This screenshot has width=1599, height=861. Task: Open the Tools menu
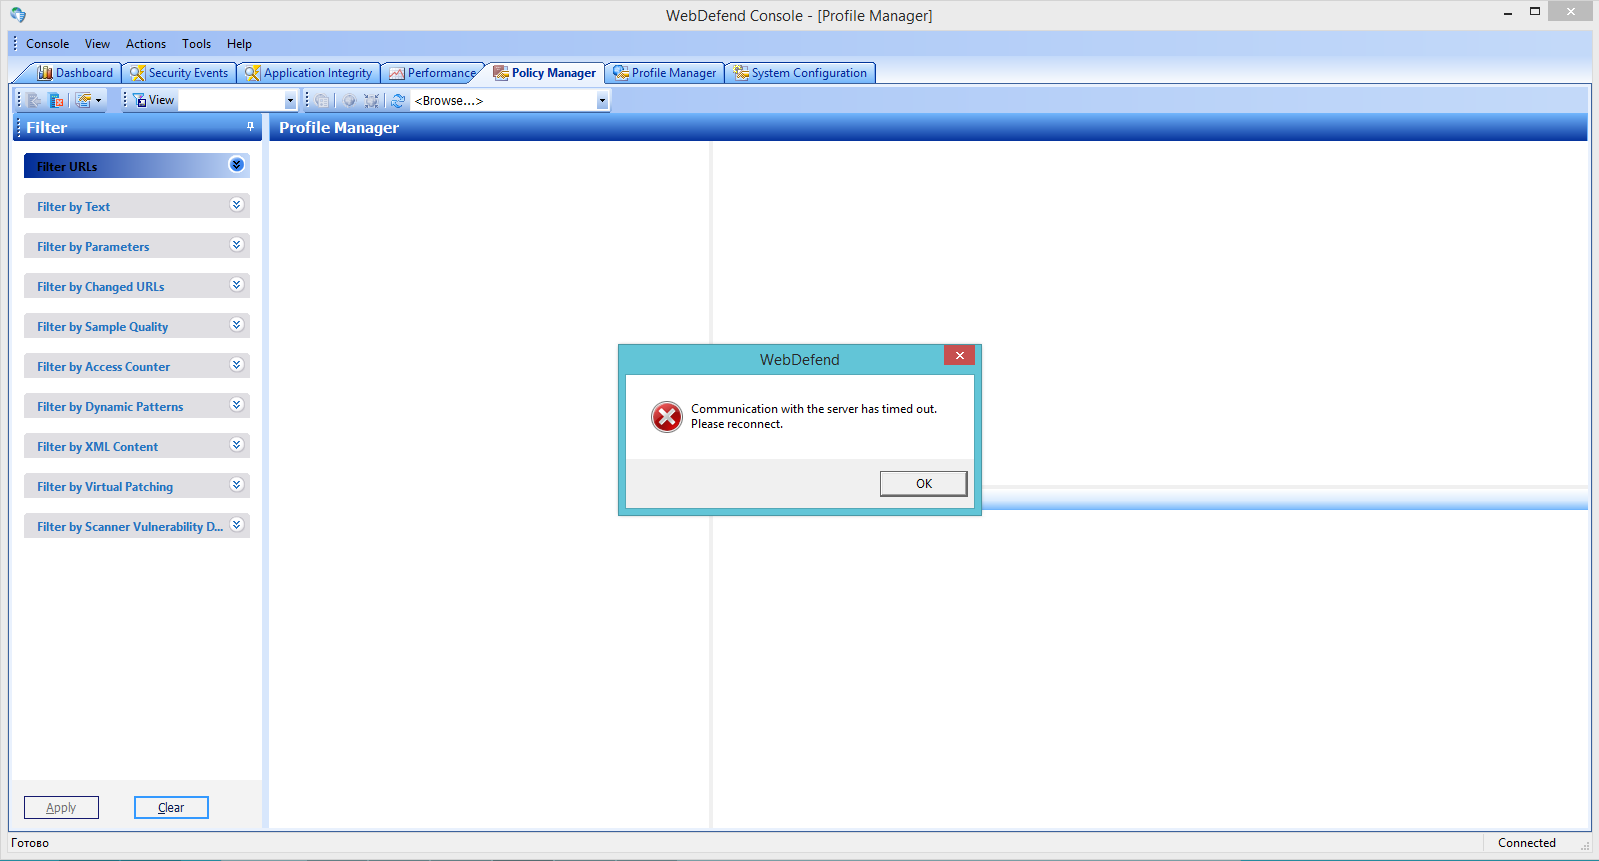coord(196,44)
